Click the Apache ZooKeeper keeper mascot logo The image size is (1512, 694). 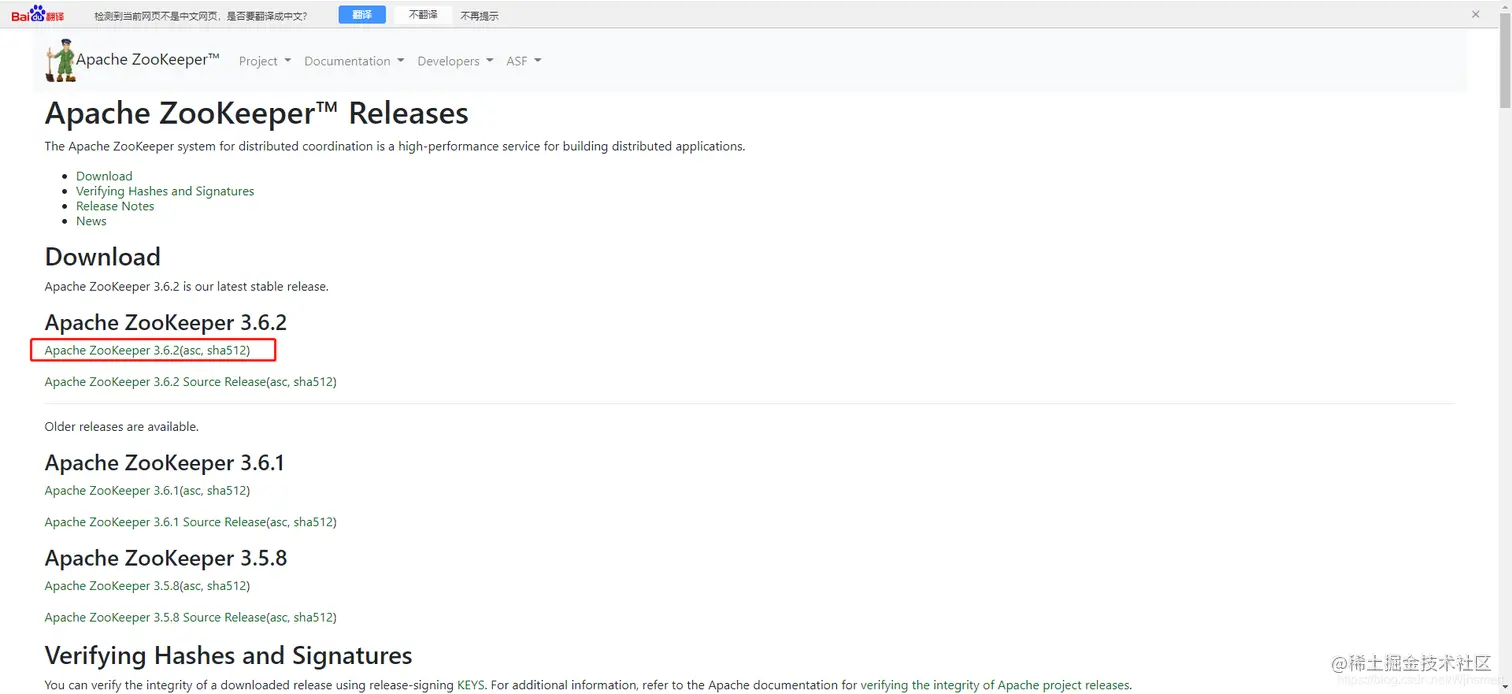coord(60,60)
